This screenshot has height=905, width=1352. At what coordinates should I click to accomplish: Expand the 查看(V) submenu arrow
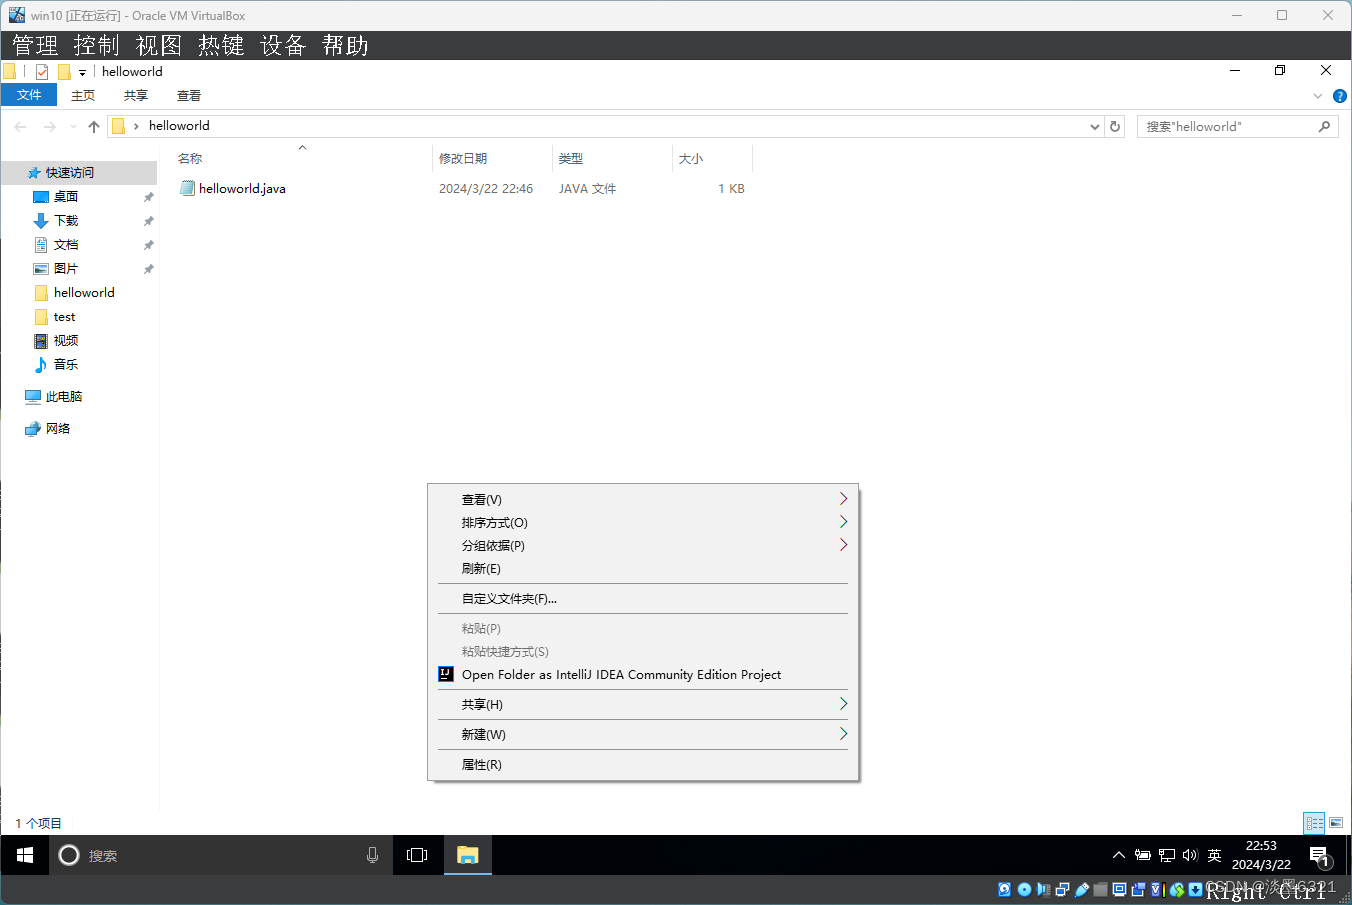point(843,499)
